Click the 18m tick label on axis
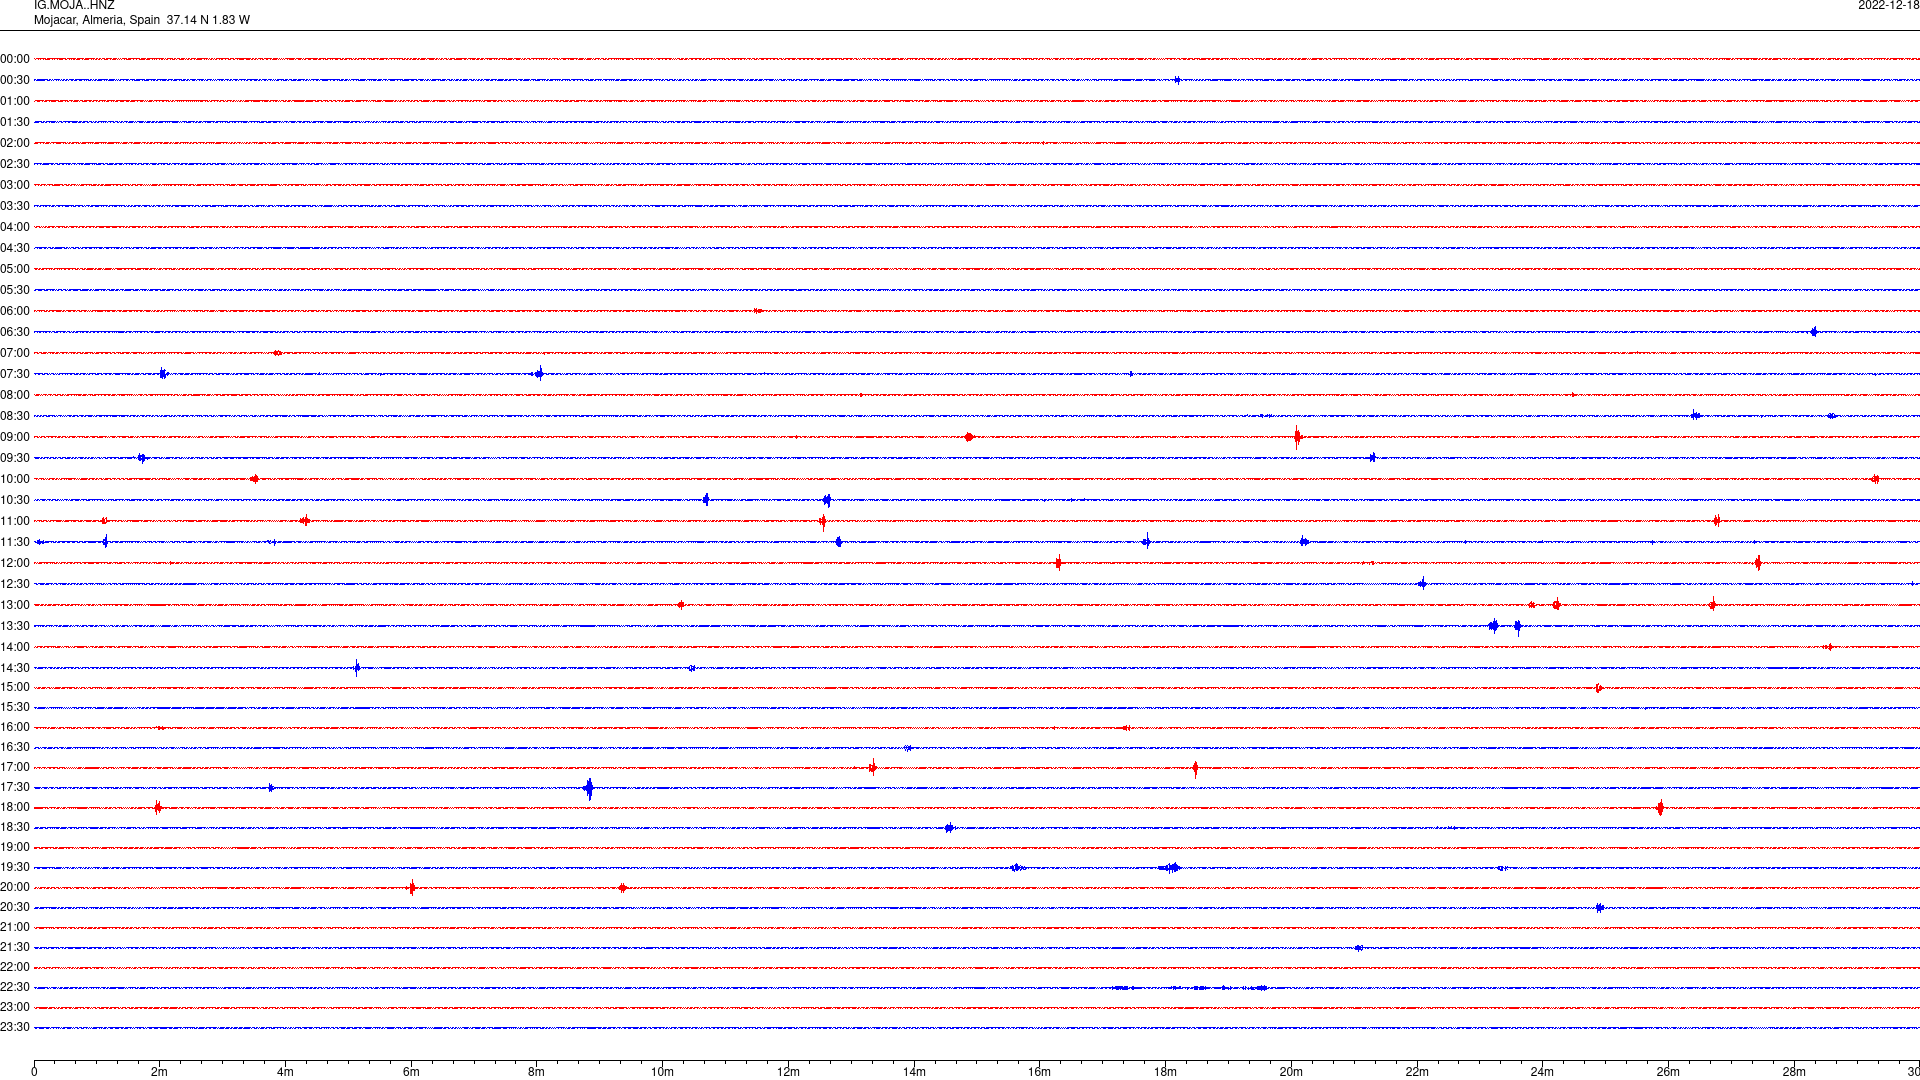The height and width of the screenshot is (1080, 1920). click(x=1165, y=1072)
